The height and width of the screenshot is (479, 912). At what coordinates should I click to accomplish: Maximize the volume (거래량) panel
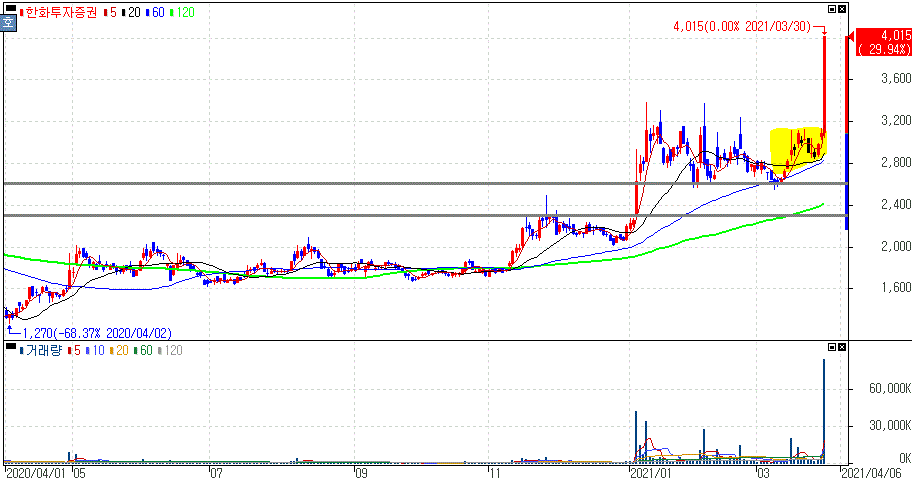pos(832,347)
